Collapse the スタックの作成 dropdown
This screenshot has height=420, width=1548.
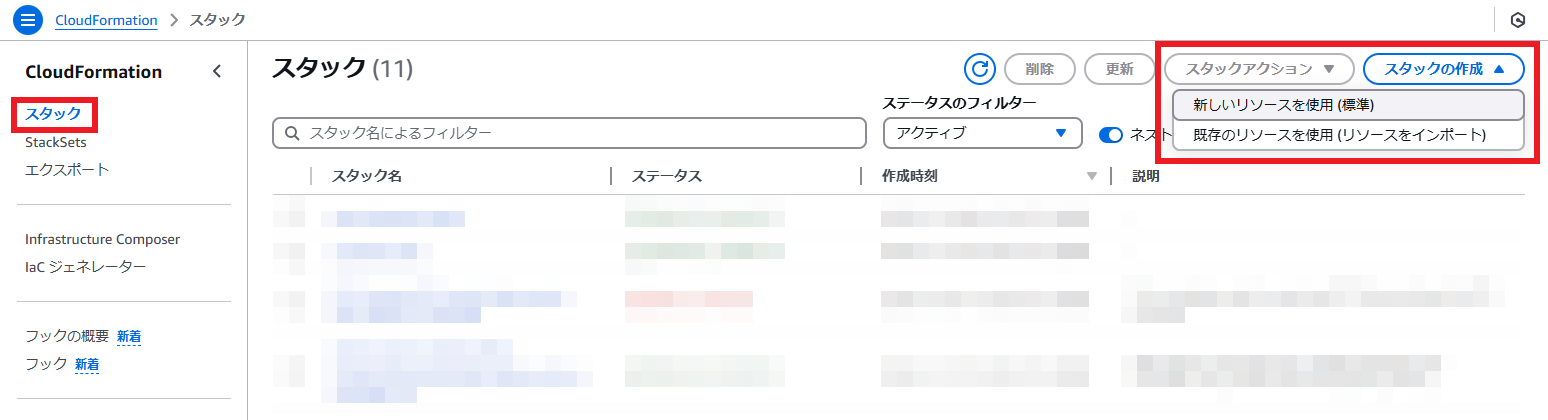coord(1443,69)
